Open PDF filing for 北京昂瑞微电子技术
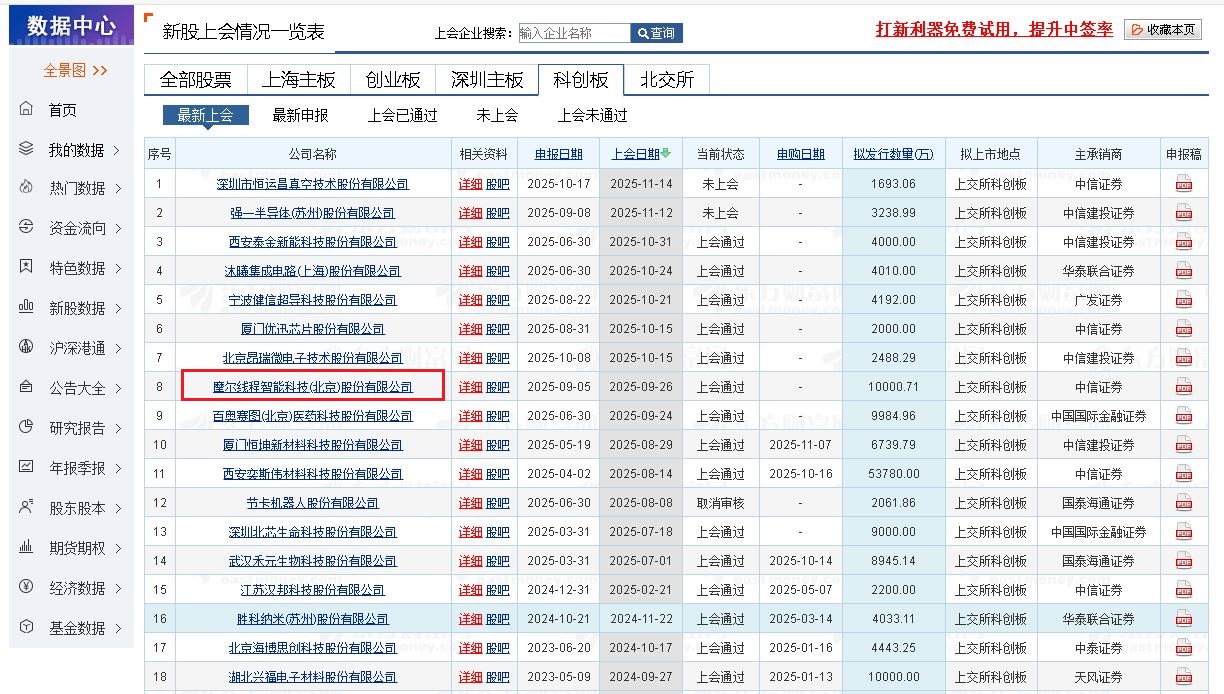 pyautogui.click(x=1184, y=358)
